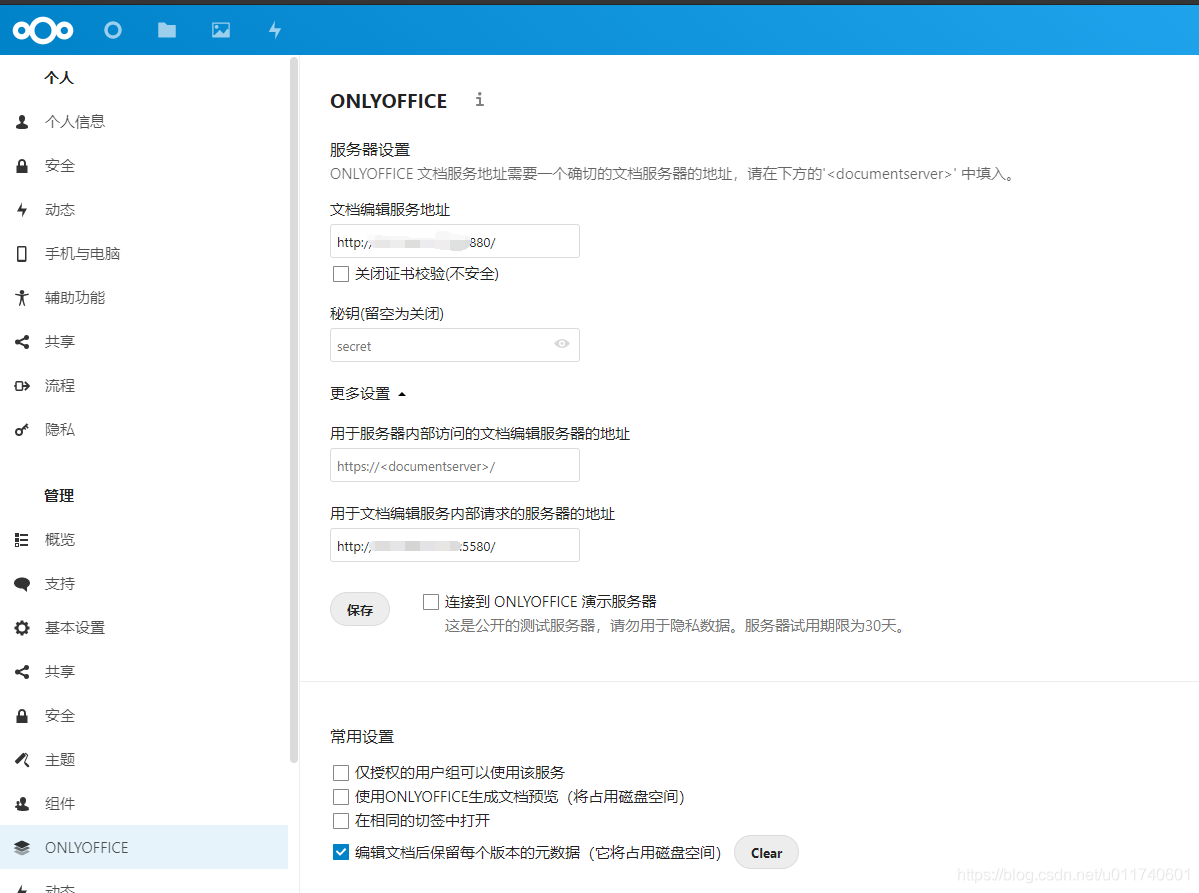Check 在相同的切签中打开 option
1199x893 pixels.
tap(341, 820)
